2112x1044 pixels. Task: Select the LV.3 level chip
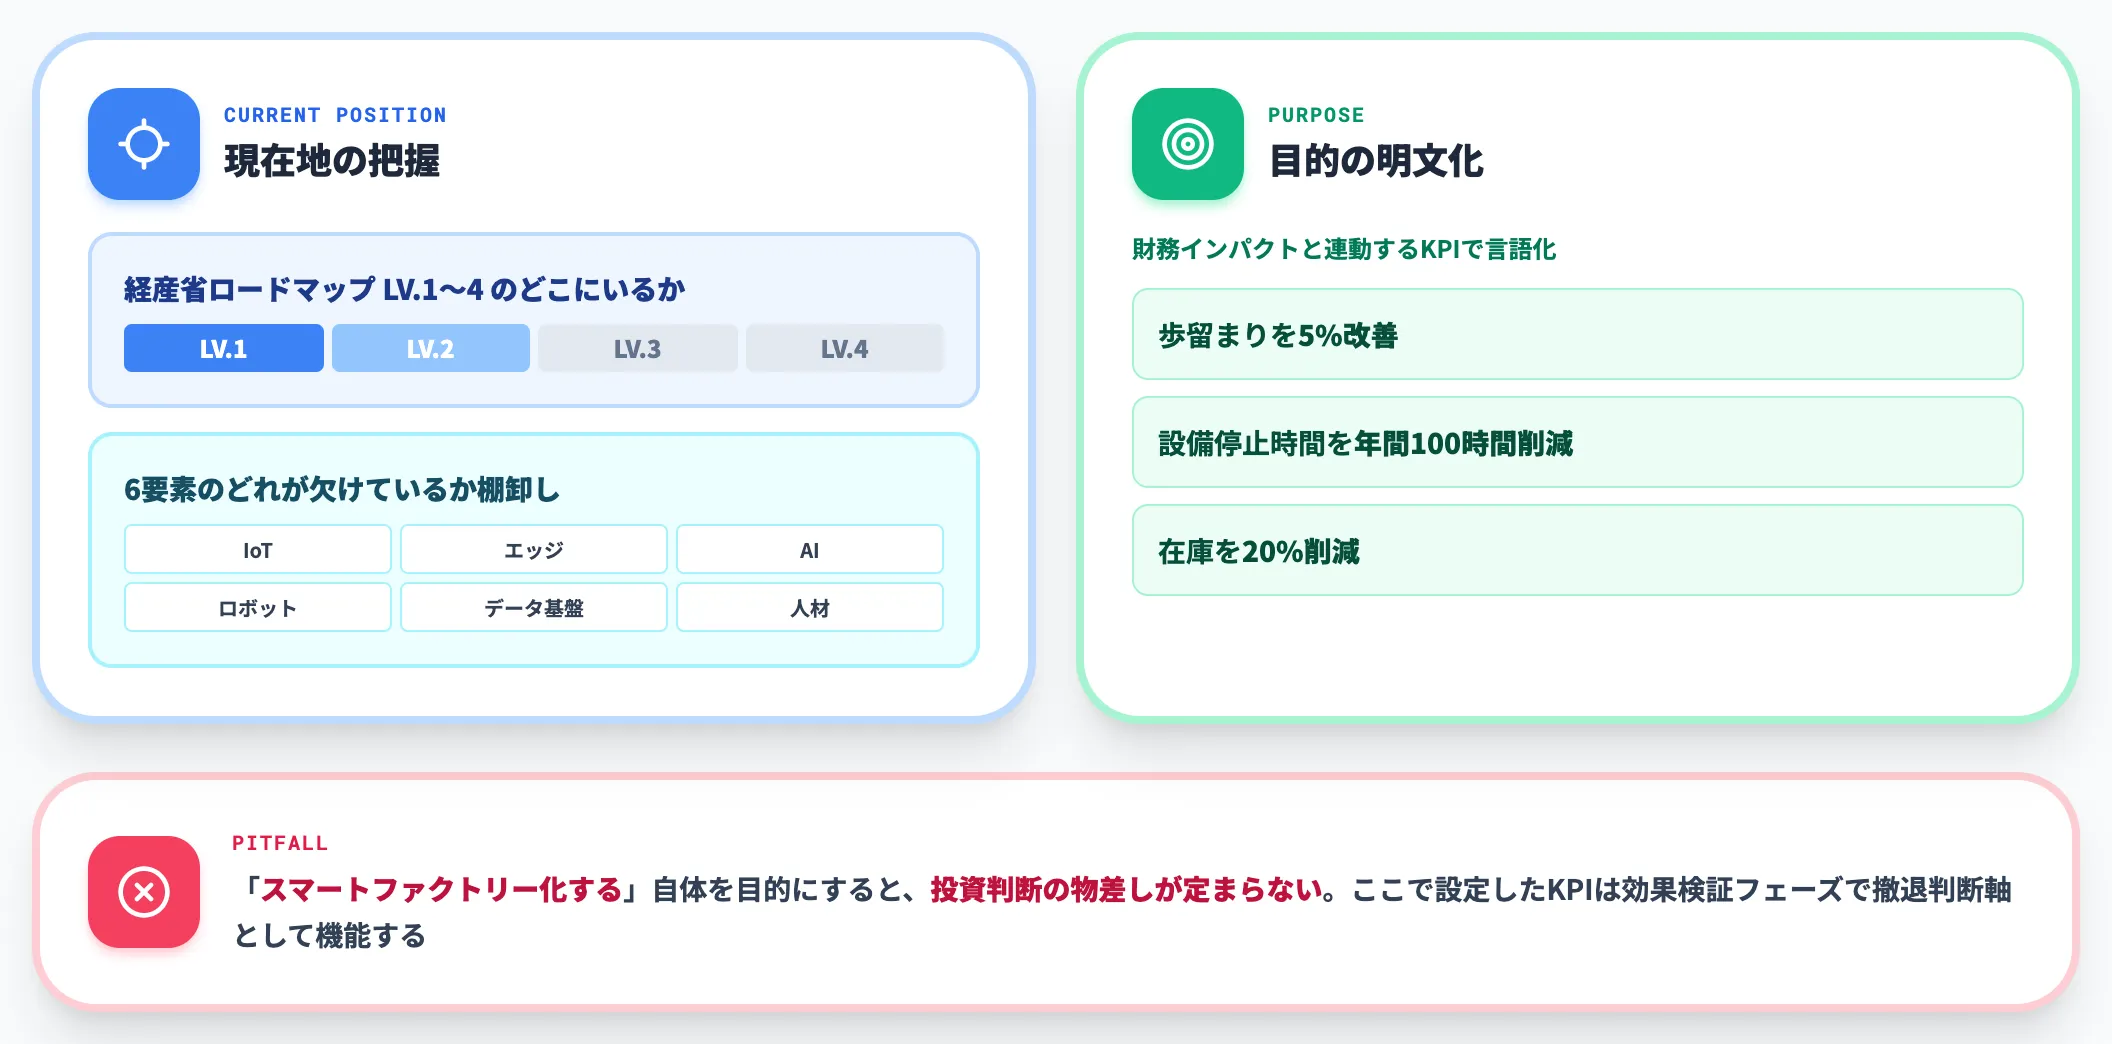pos(638,348)
